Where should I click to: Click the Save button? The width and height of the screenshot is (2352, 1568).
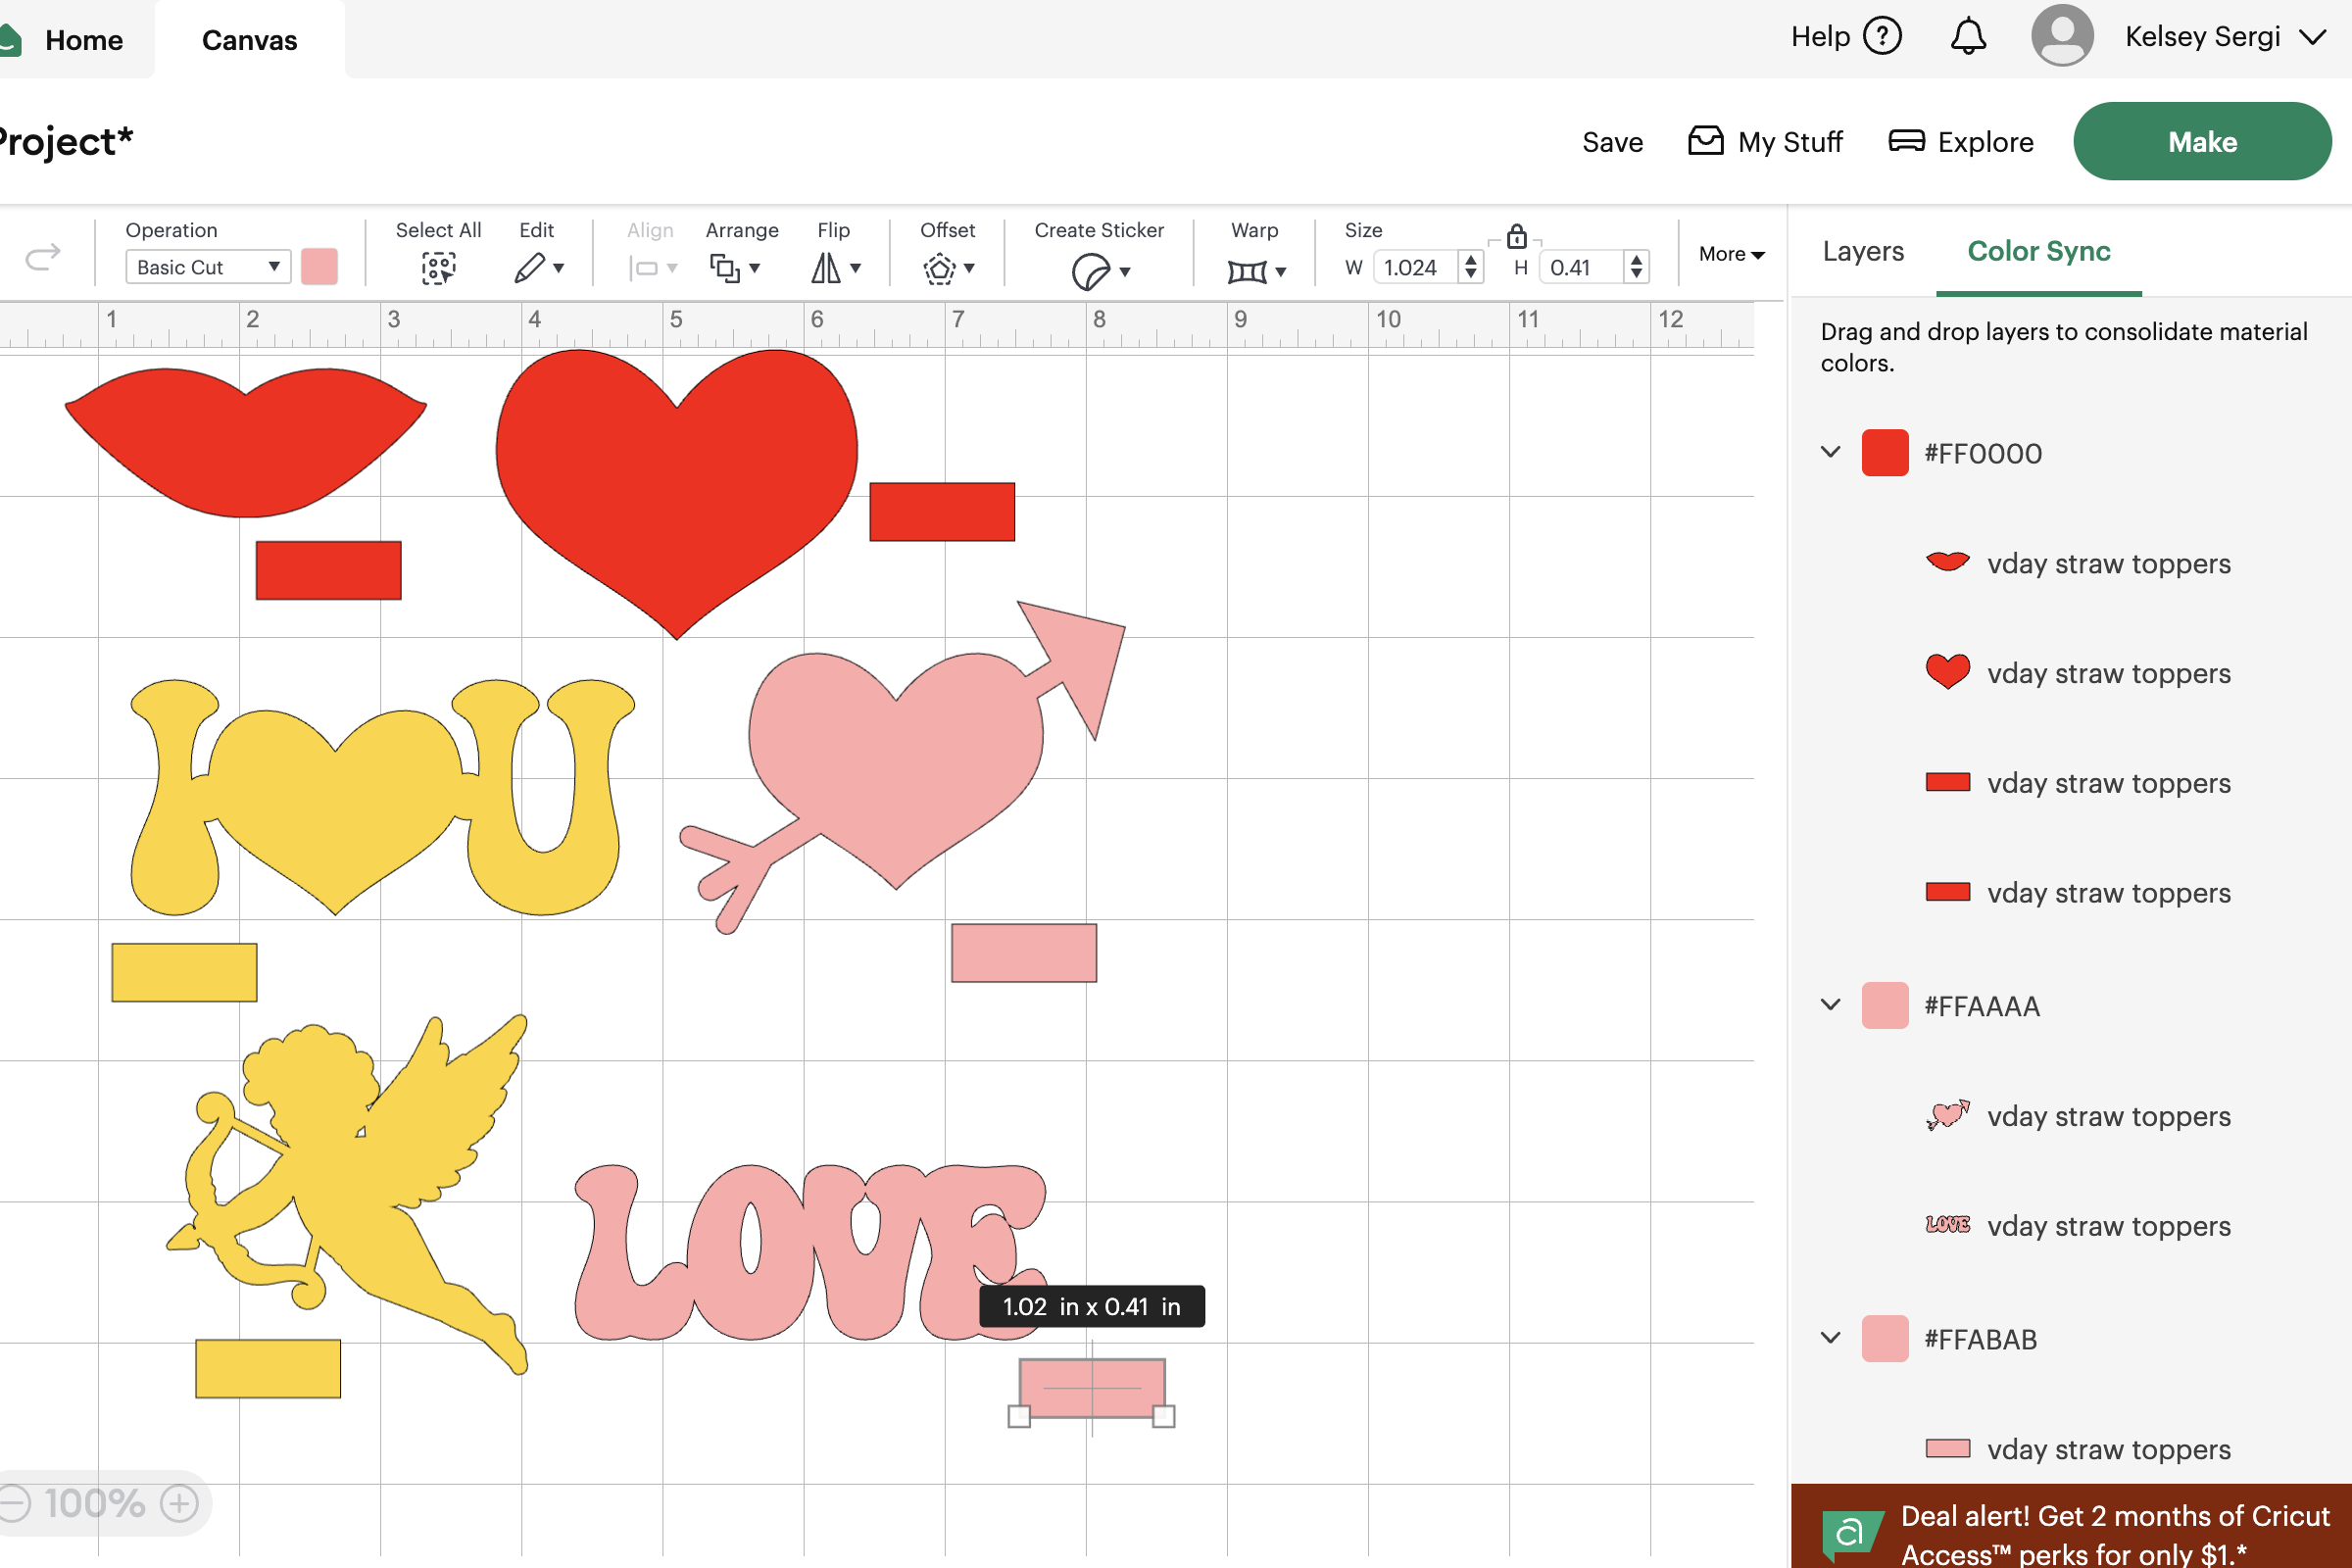tap(1612, 142)
